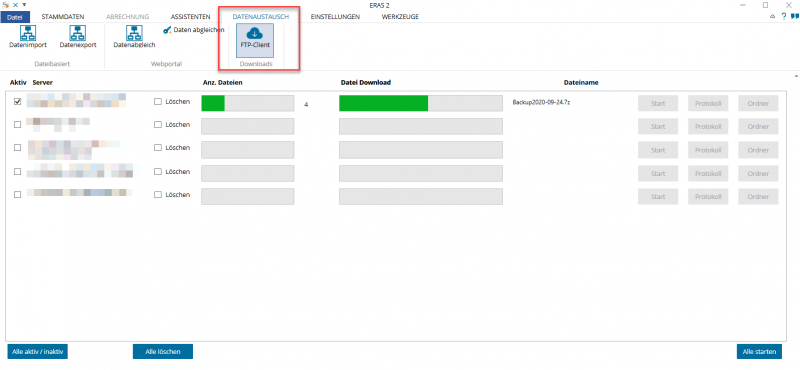This screenshot has height=370, width=800.
Task: Click the Downloads group label
Action: 256,64
